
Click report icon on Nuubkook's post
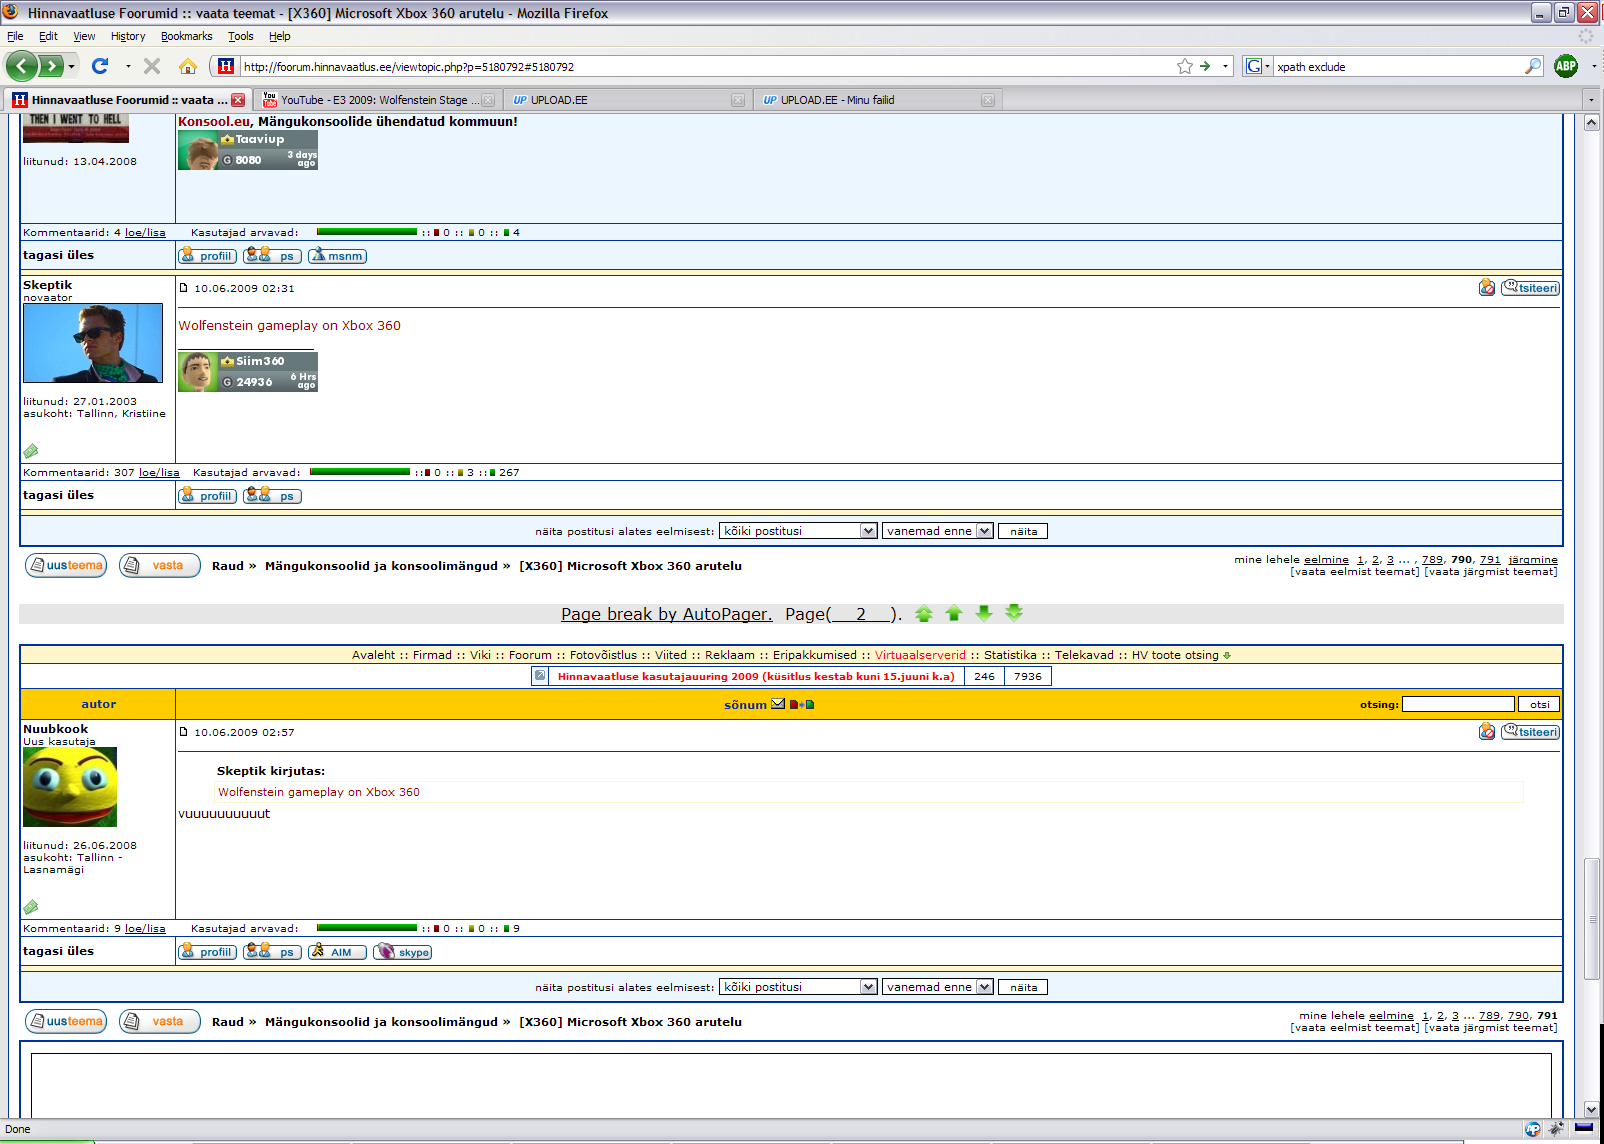1487,732
